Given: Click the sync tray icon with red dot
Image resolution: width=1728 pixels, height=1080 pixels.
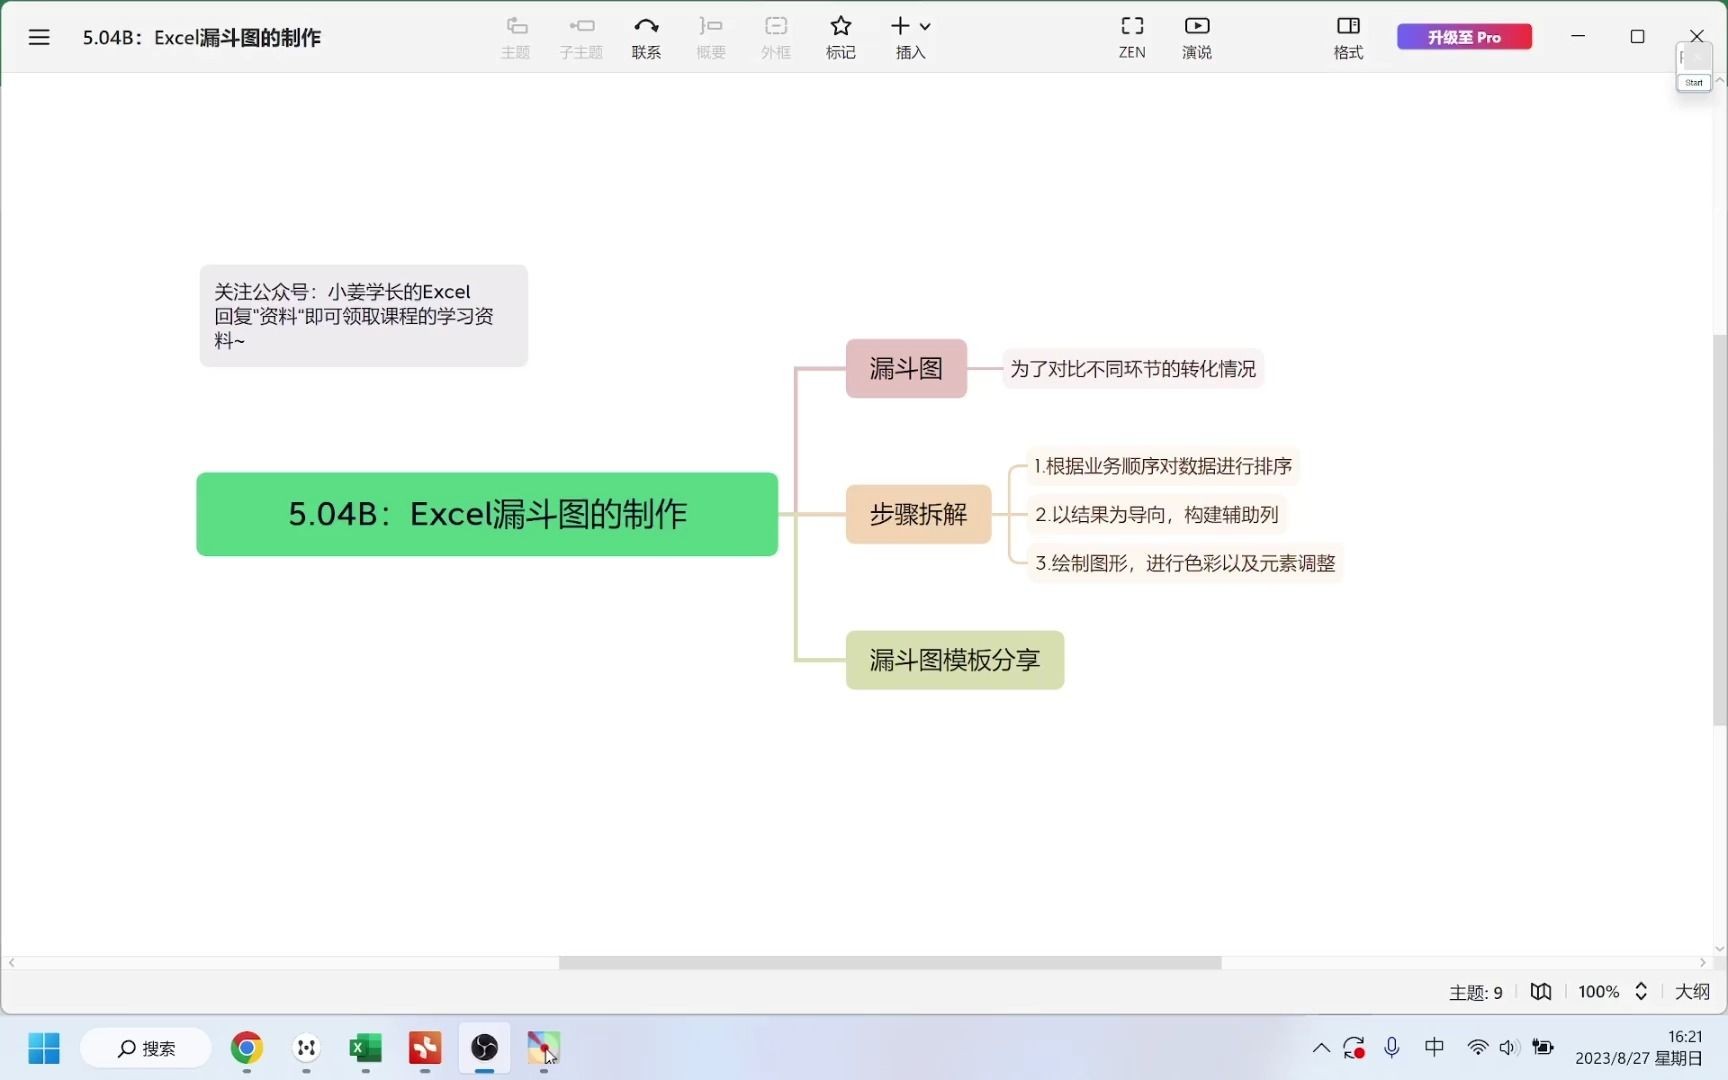Looking at the screenshot, I should tap(1355, 1048).
